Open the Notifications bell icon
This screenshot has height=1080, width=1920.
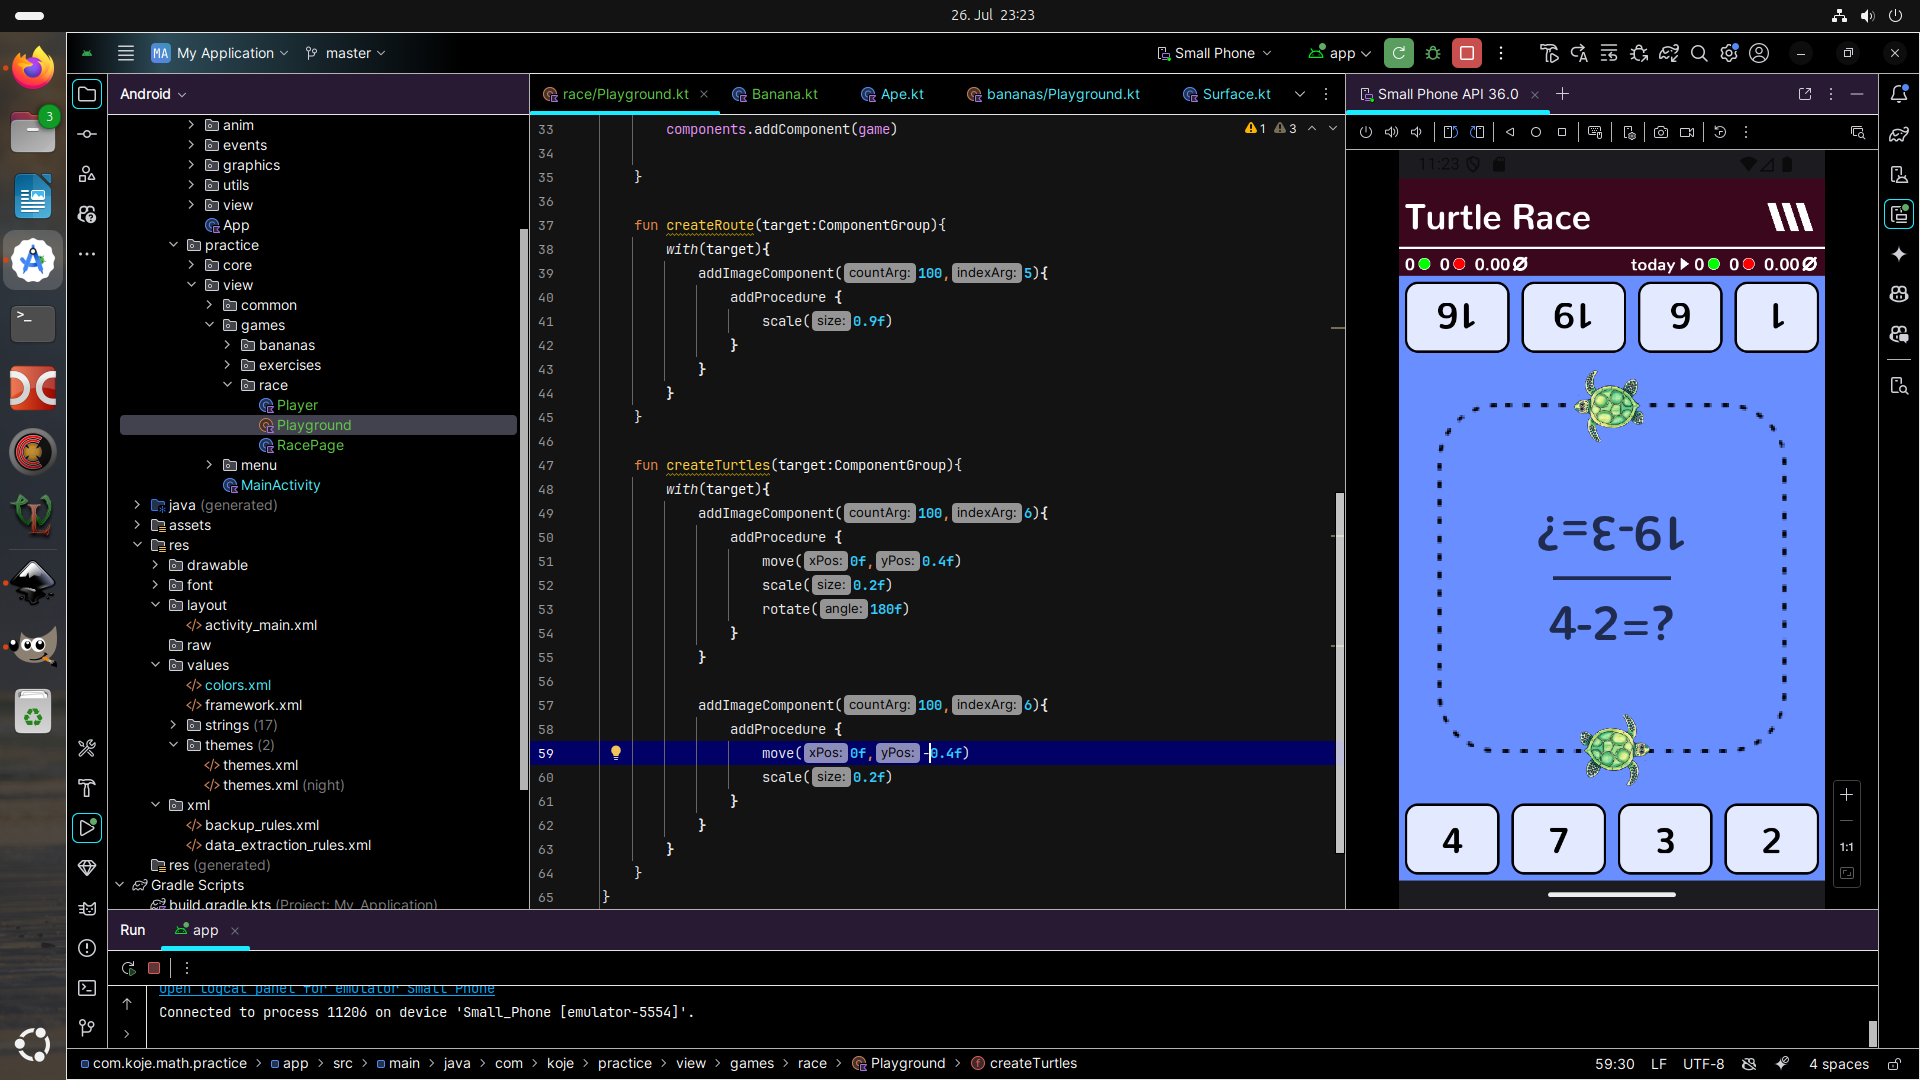point(1899,94)
